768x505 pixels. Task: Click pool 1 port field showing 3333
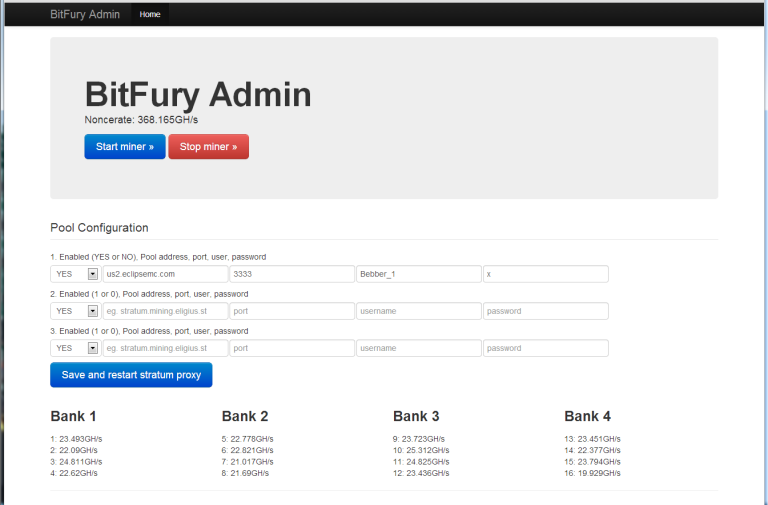click(x=291, y=274)
